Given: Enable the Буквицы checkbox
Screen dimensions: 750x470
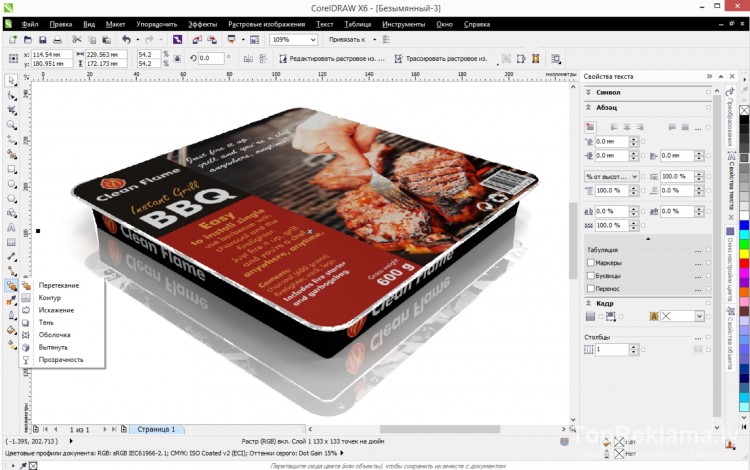Looking at the screenshot, I should tap(591, 275).
